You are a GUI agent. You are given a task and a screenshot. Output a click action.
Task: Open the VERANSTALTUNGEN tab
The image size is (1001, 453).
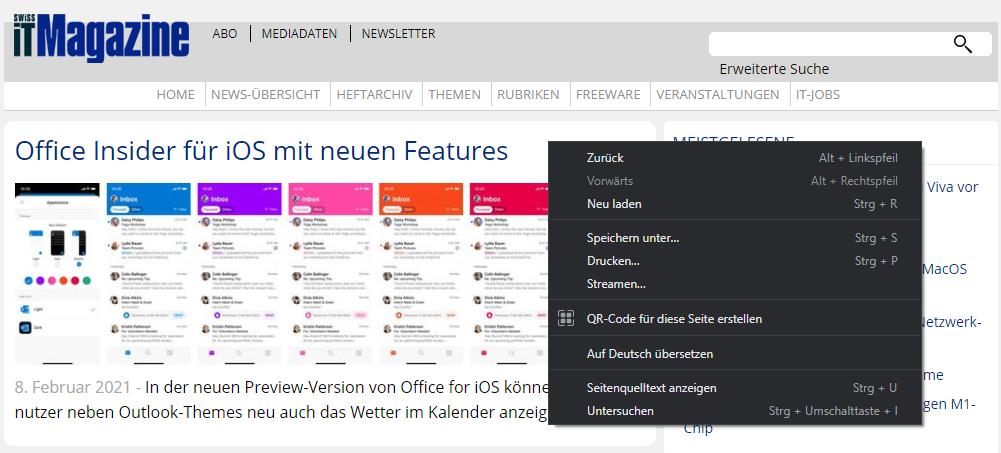[718, 94]
